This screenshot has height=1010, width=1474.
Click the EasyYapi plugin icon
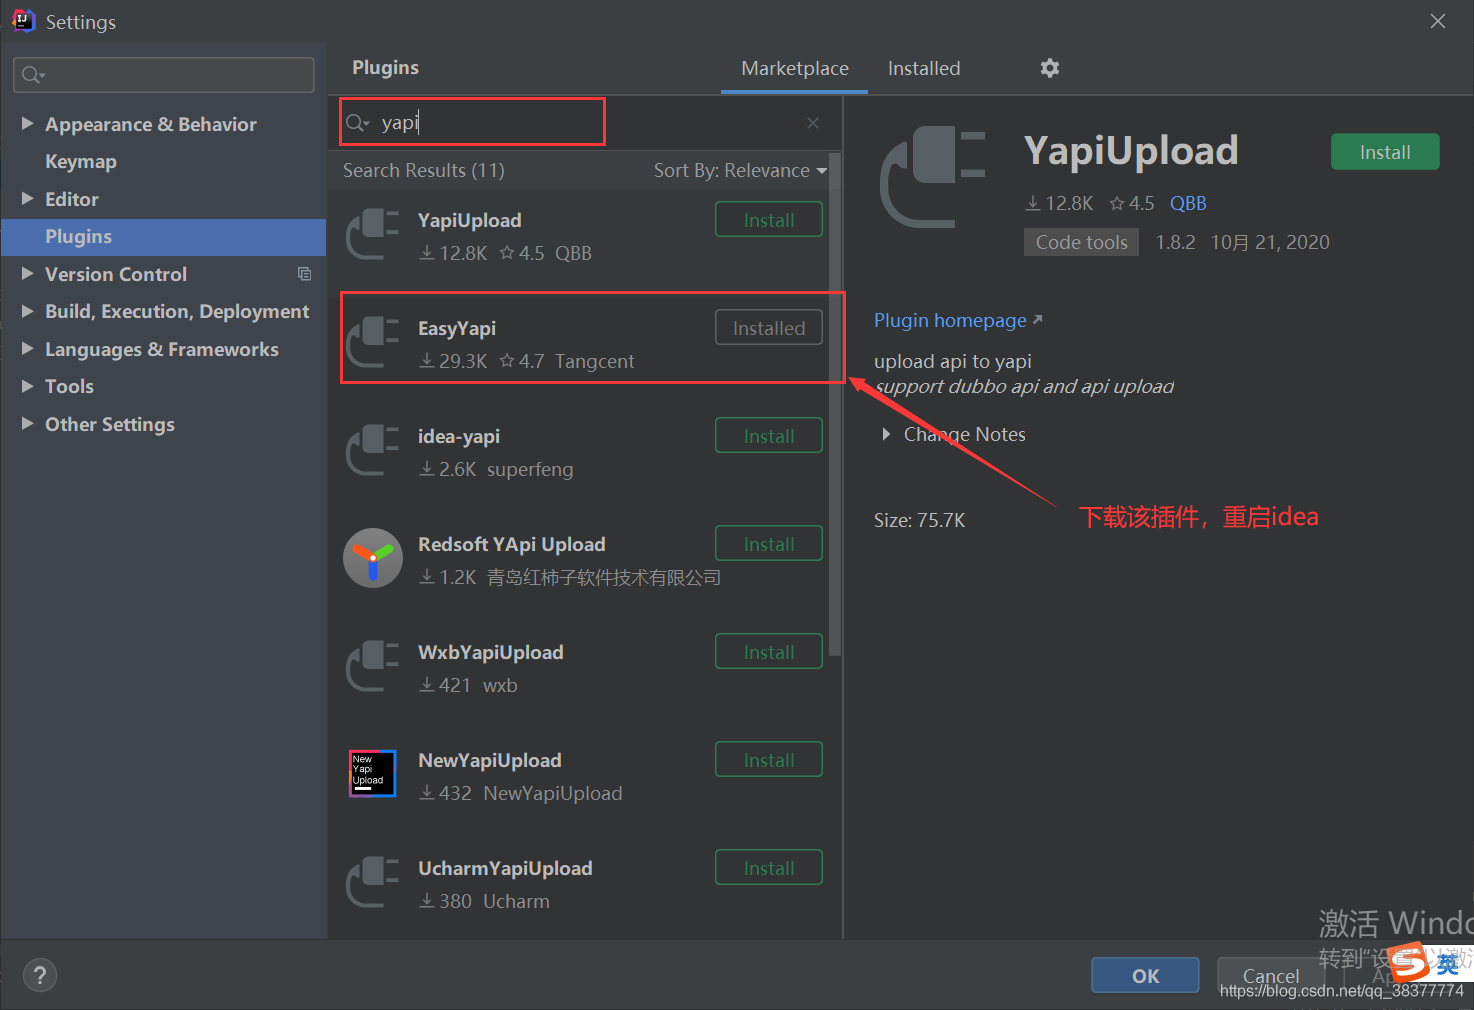coord(372,343)
